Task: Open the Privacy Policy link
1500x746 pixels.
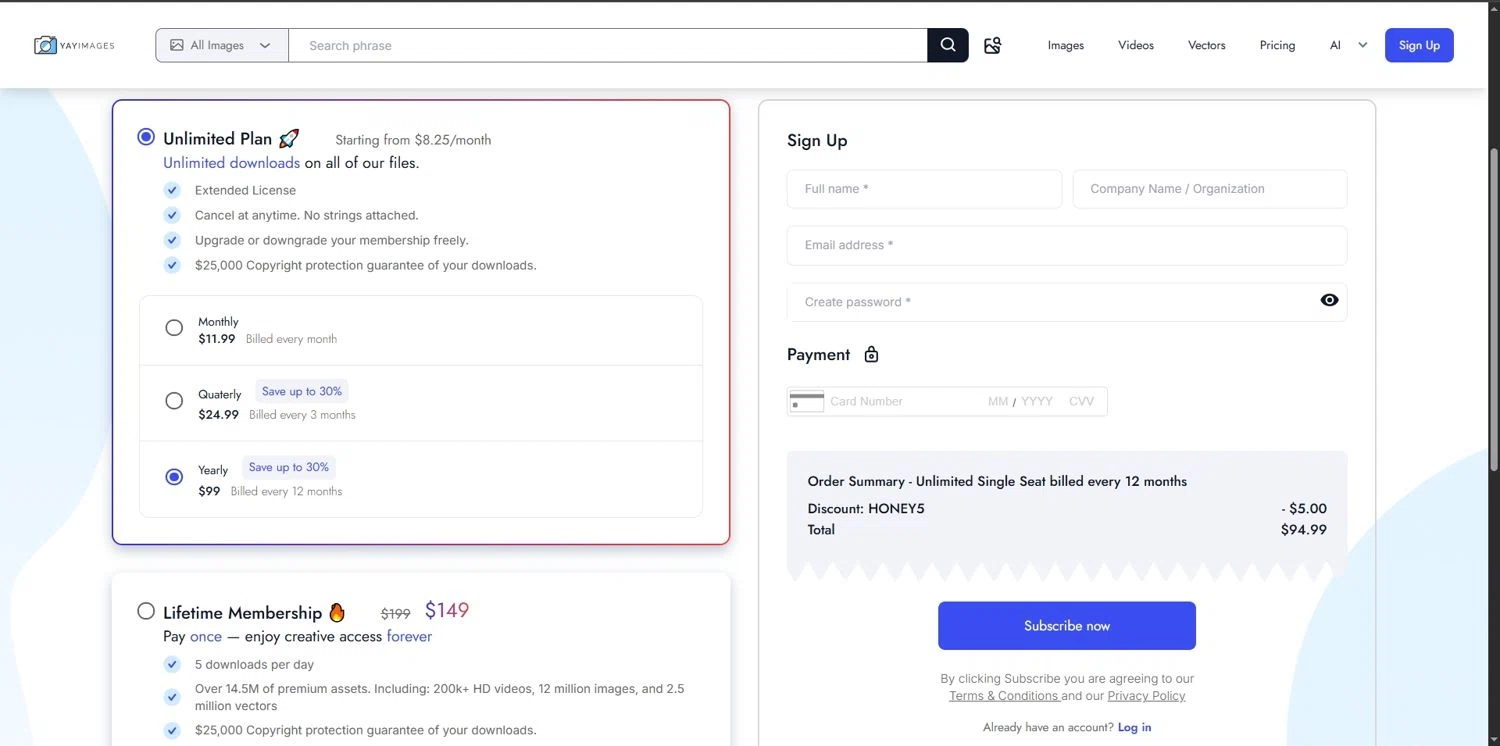Action: coord(1146,696)
